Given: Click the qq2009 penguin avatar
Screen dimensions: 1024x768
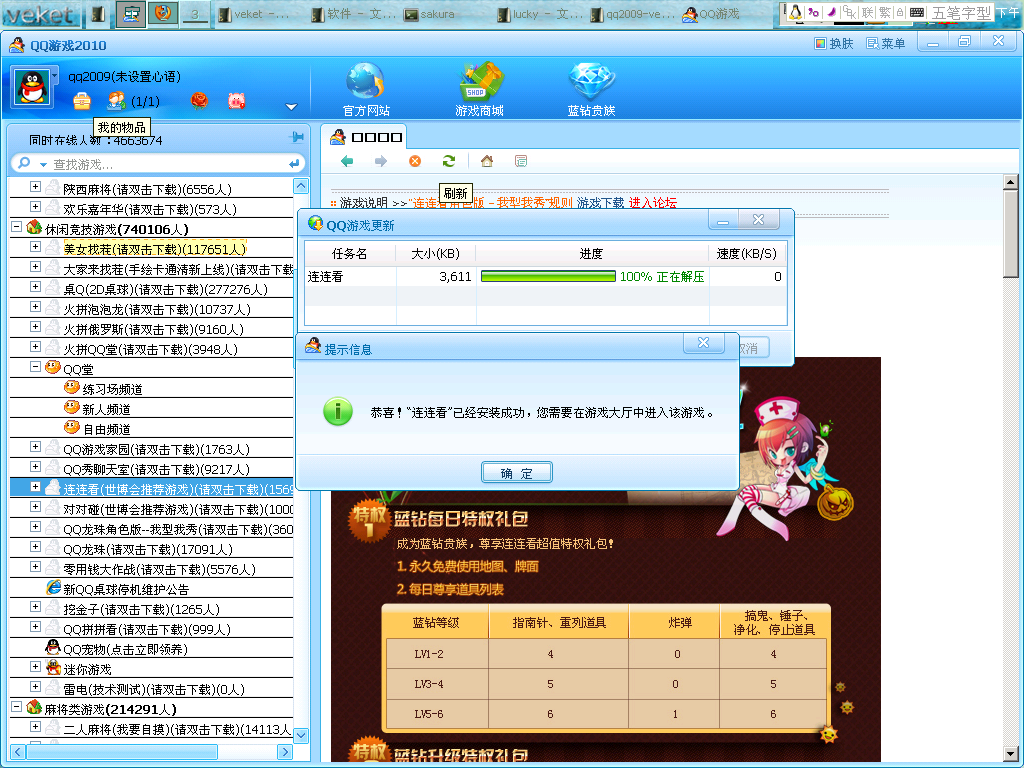Looking at the screenshot, I should pos(33,87).
